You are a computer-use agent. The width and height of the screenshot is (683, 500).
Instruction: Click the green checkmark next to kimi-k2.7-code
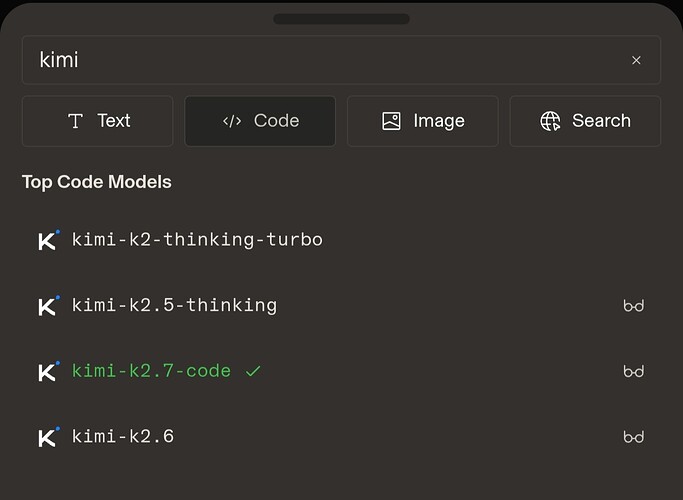click(253, 371)
